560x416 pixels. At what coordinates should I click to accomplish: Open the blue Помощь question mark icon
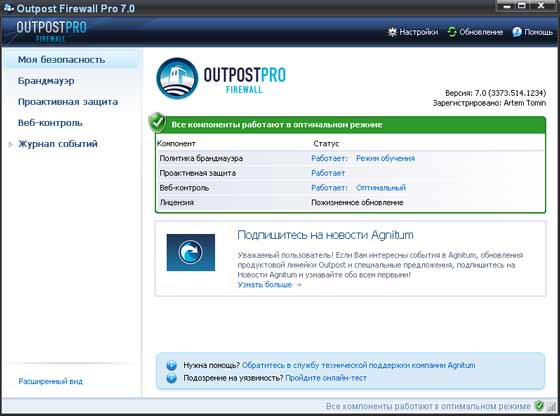coord(517,32)
